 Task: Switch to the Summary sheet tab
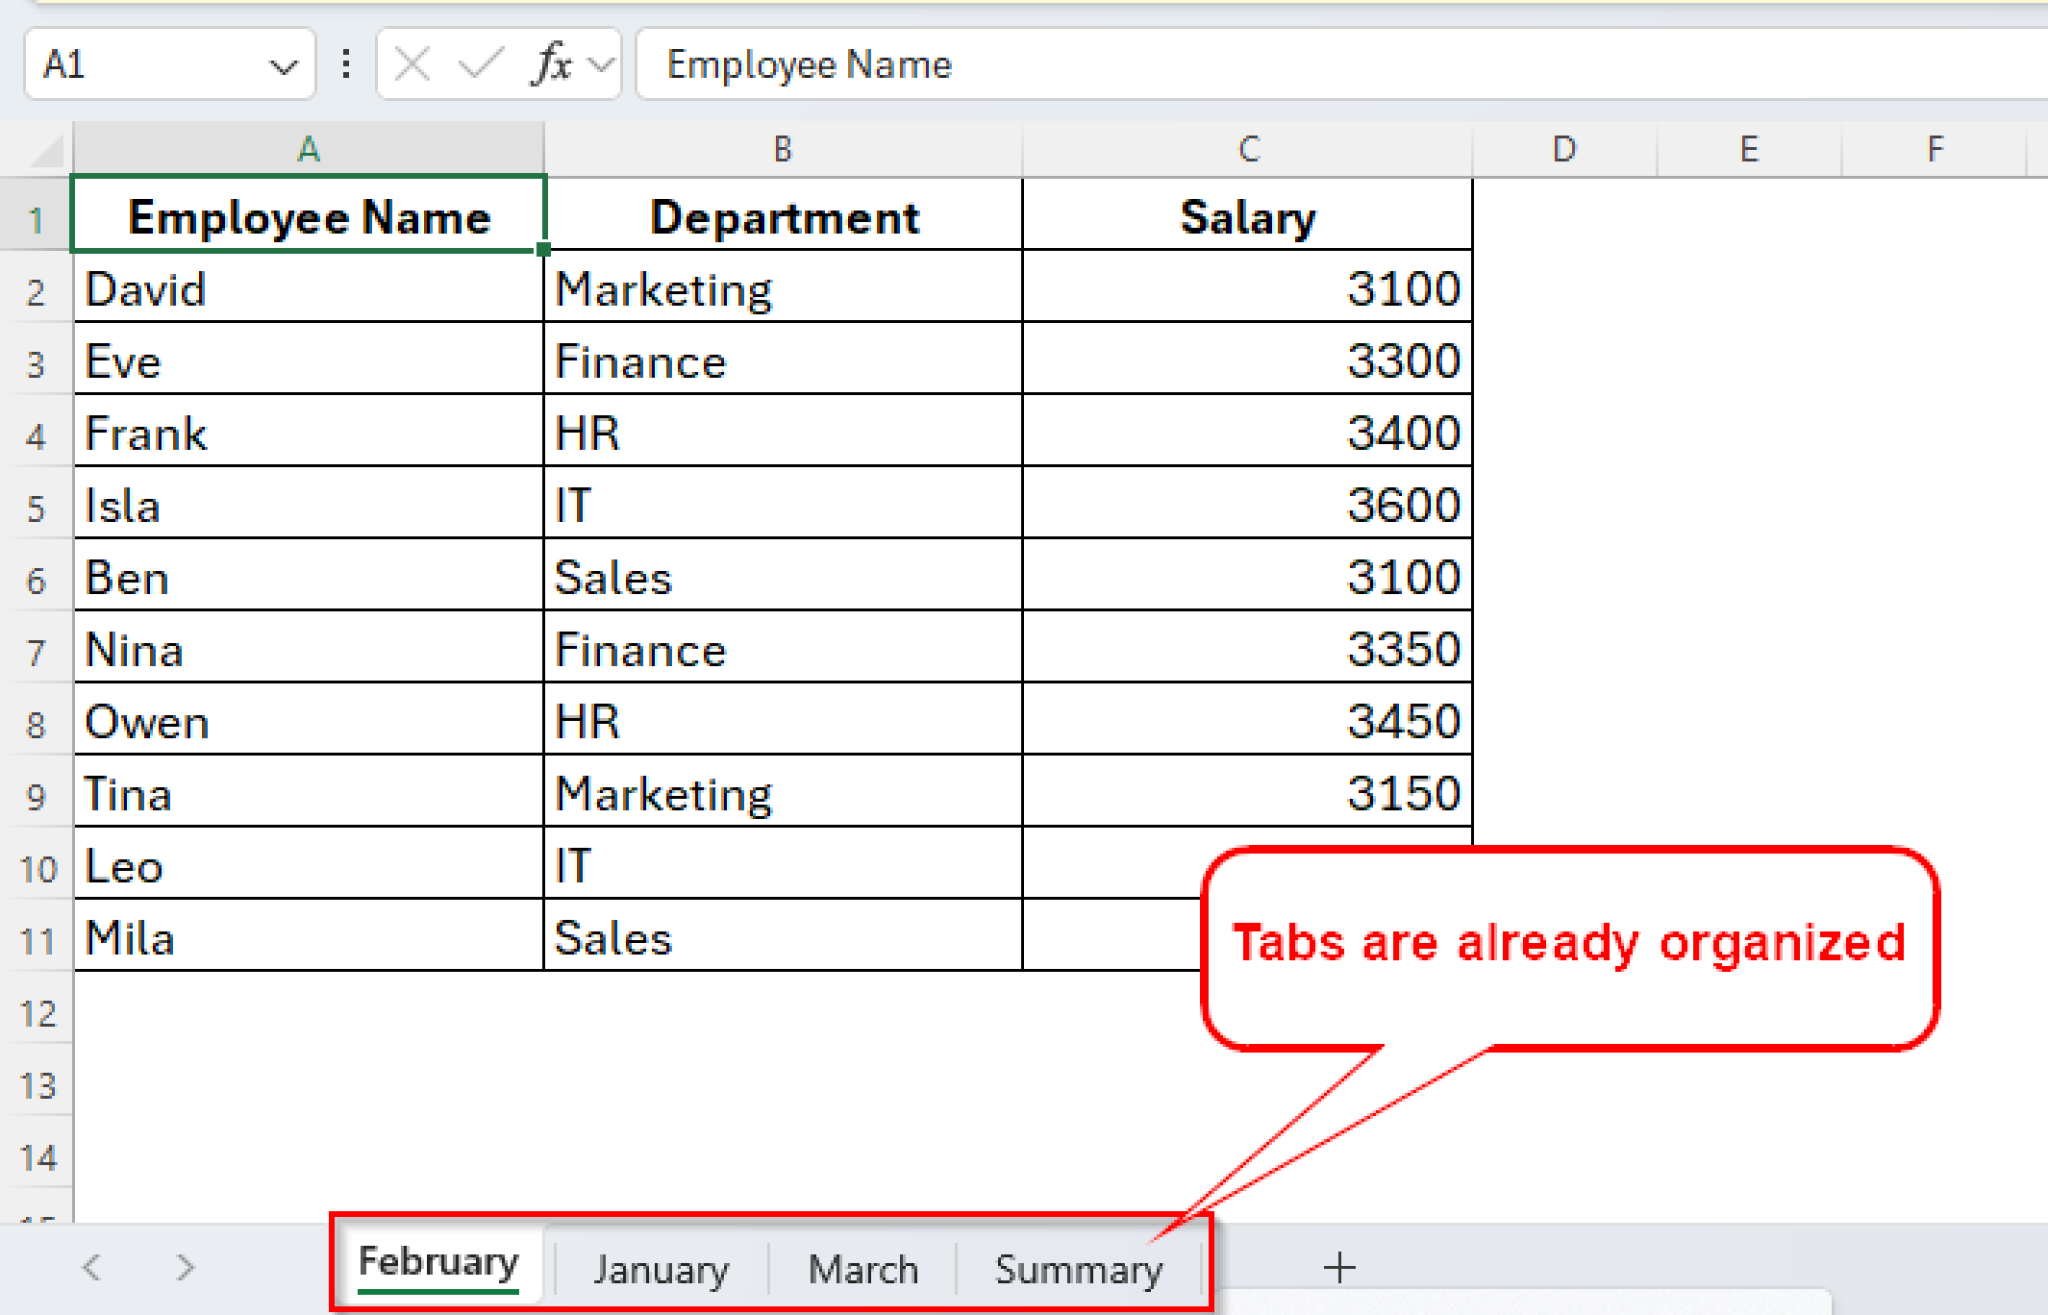(x=1078, y=1268)
